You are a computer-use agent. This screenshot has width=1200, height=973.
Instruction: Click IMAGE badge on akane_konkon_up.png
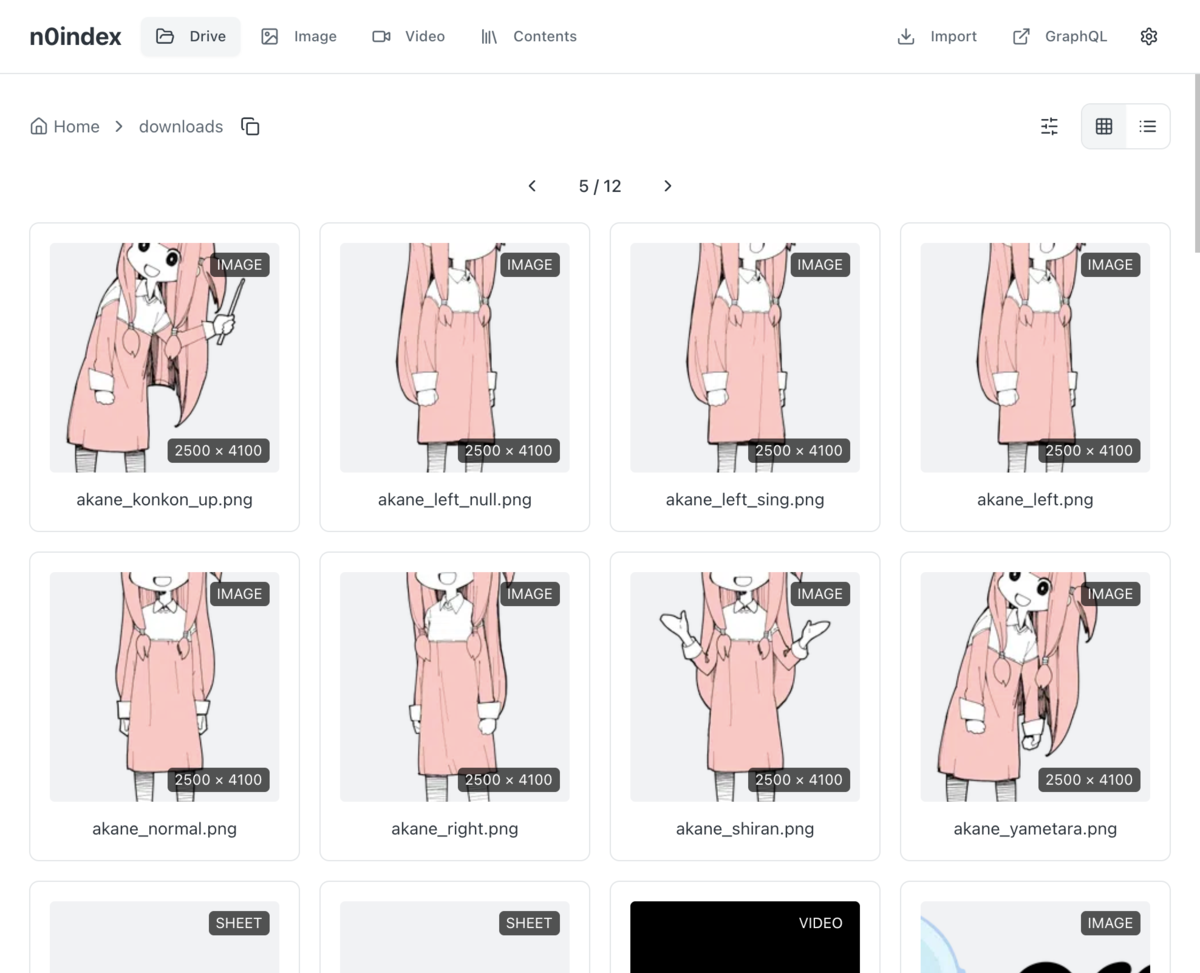239,265
